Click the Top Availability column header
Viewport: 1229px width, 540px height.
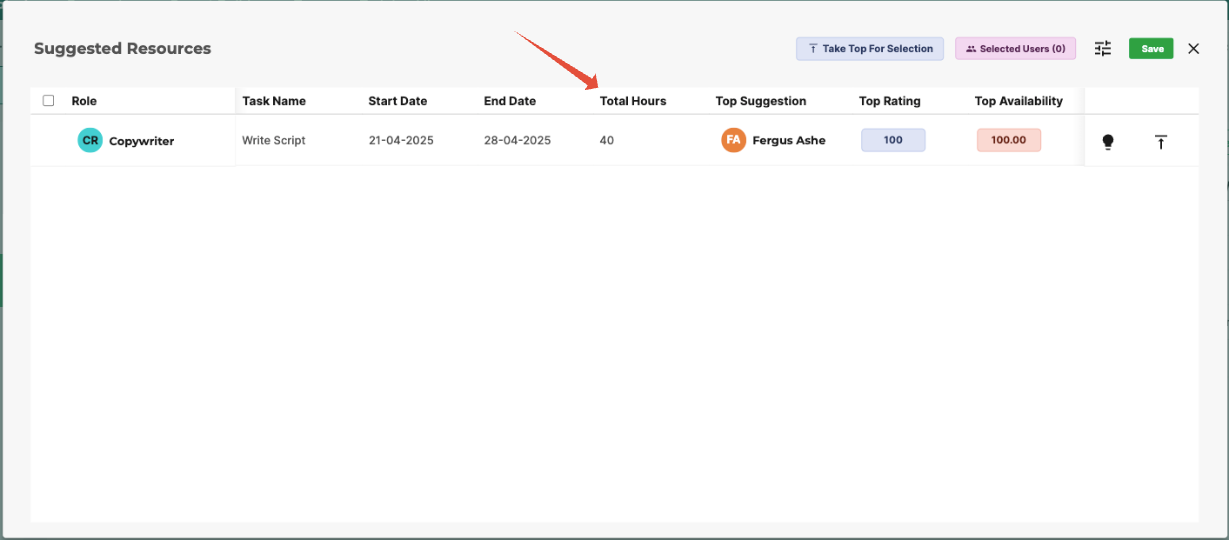click(1019, 101)
